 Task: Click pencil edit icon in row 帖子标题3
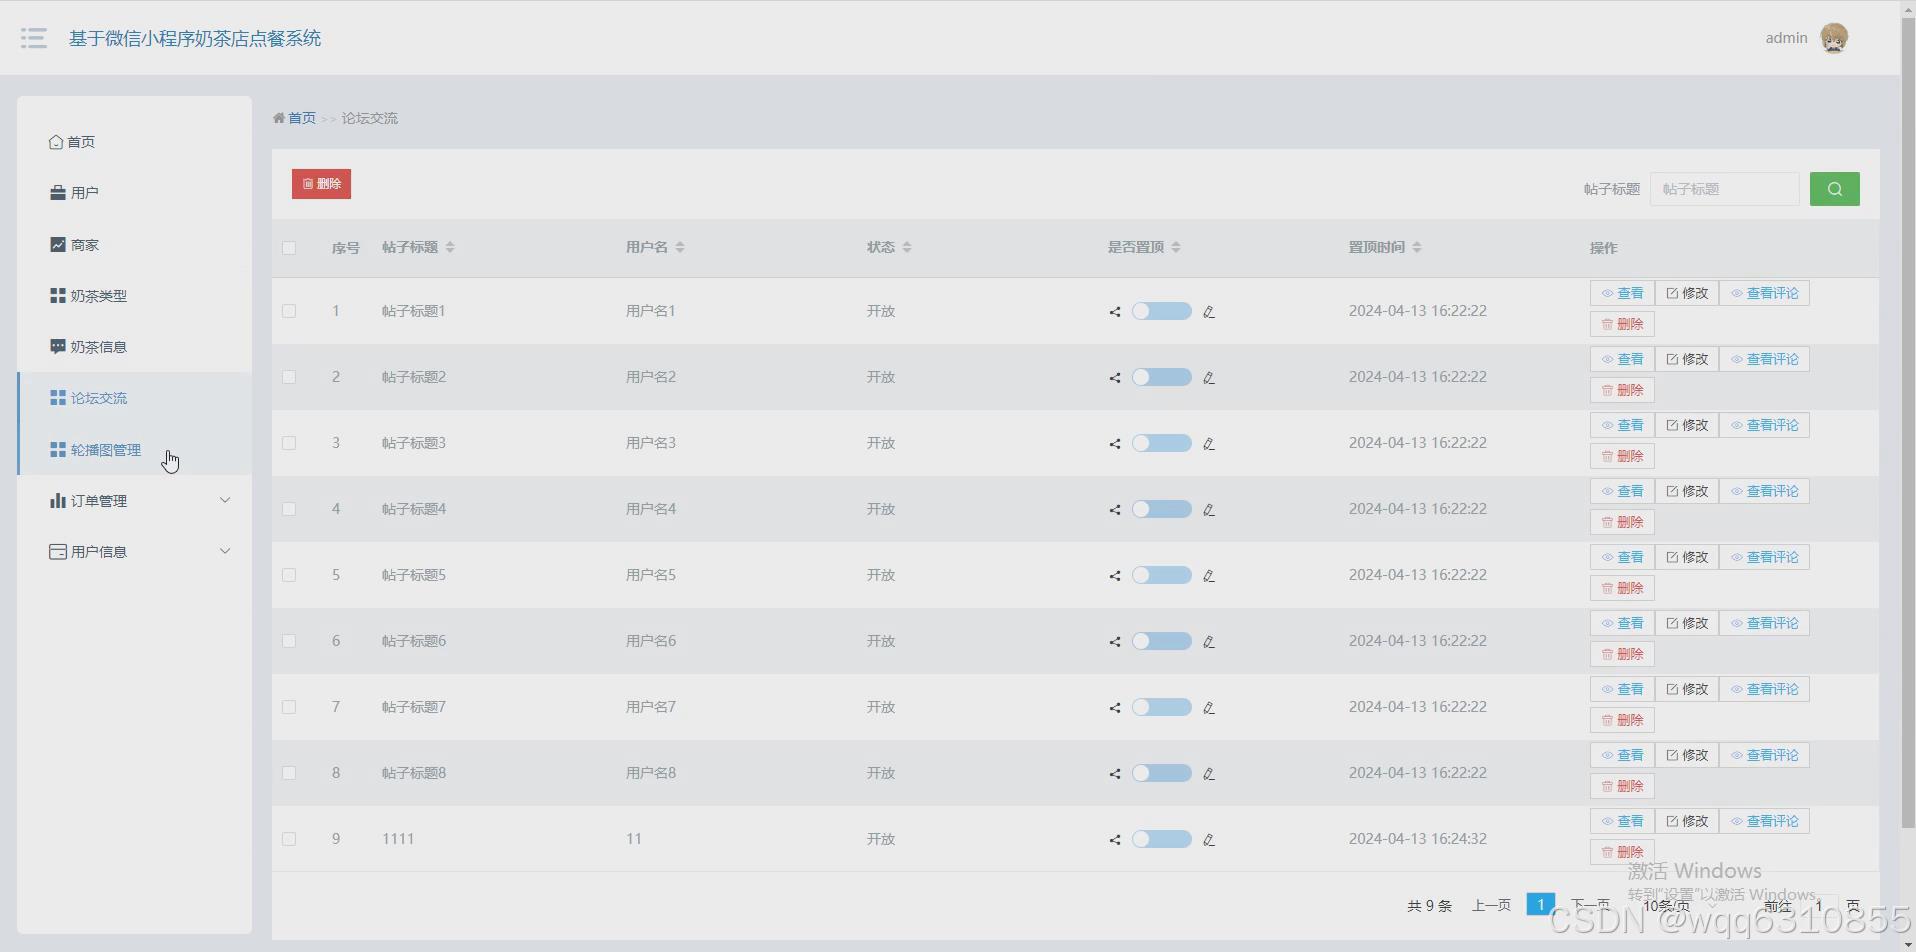pos(1209,444)
